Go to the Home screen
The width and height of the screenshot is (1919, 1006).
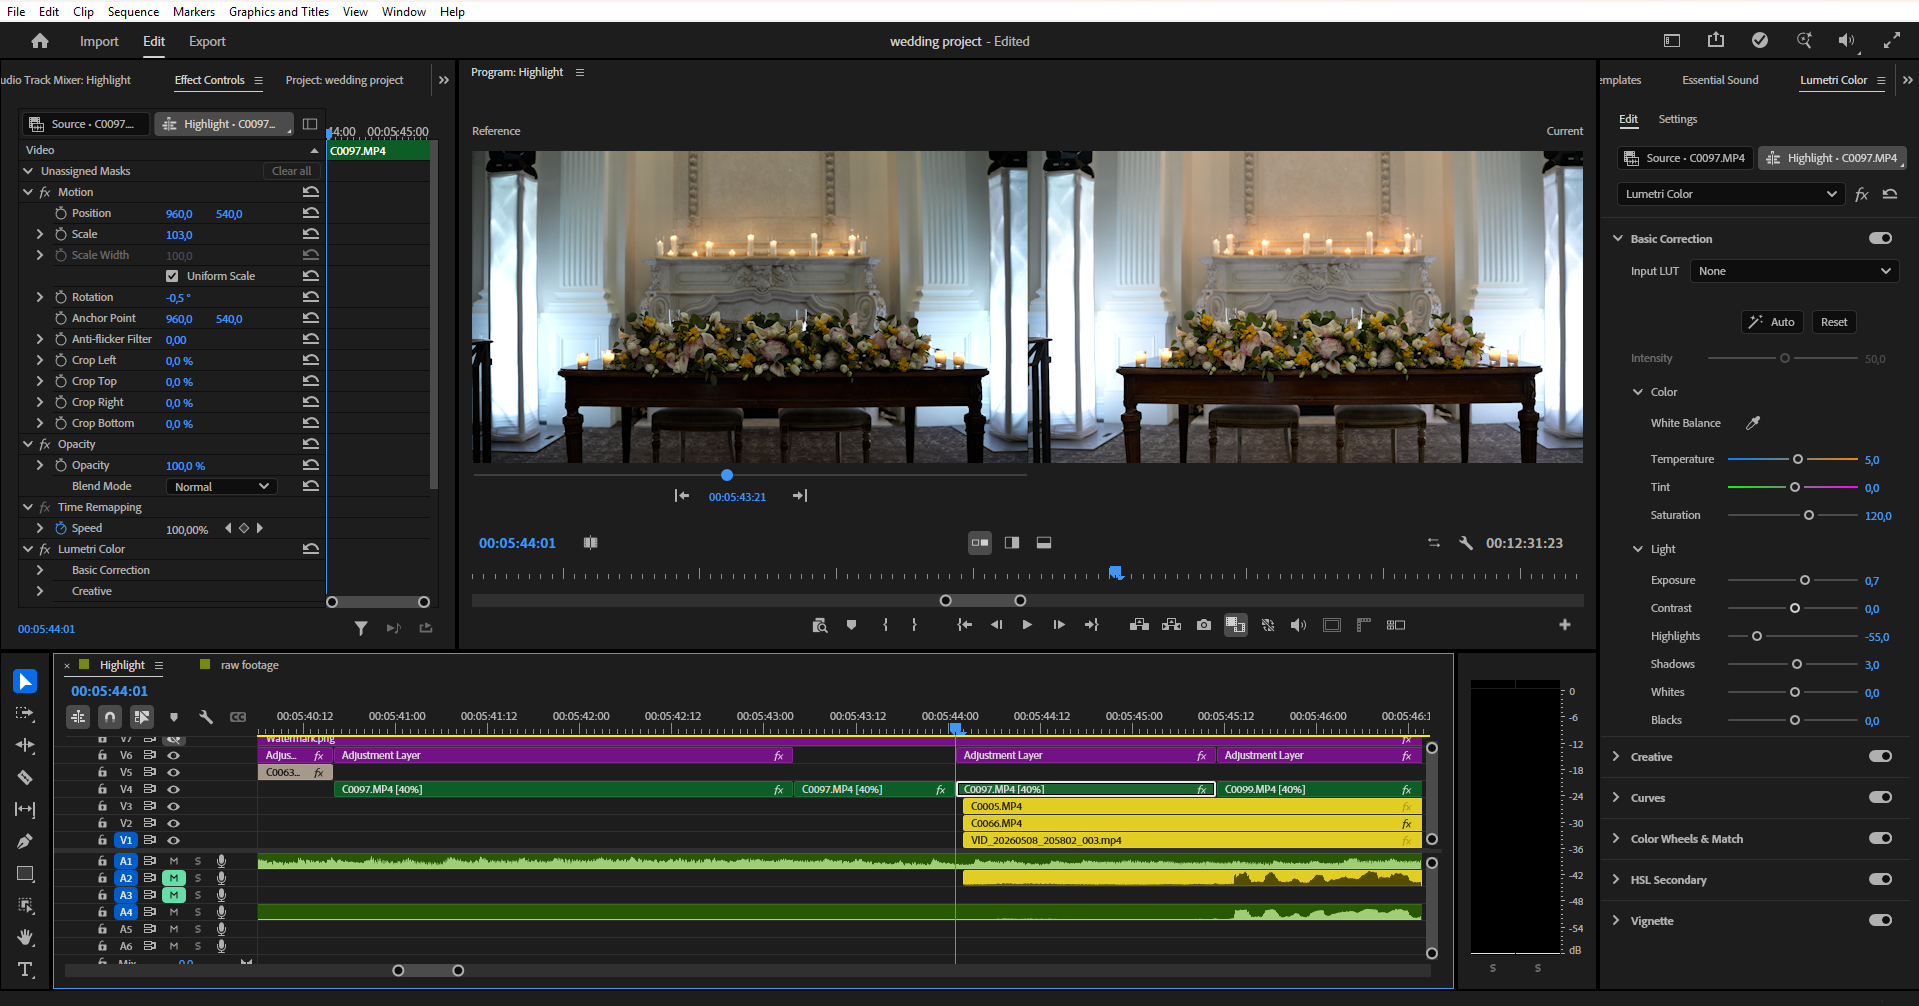(x=40, y=41)
